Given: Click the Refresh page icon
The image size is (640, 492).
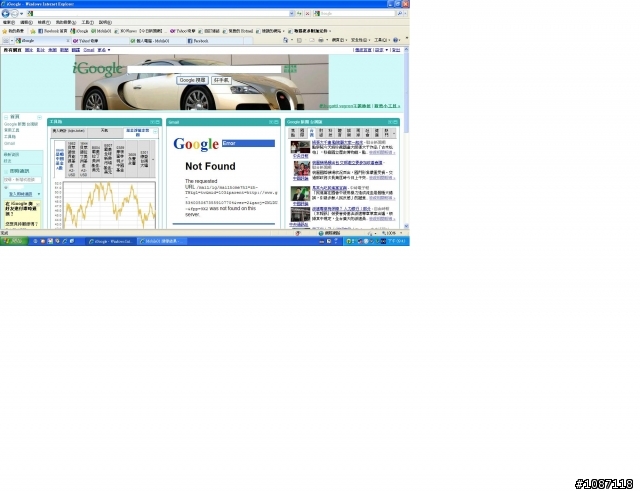Looking at the screenshot, I should 300,13.
